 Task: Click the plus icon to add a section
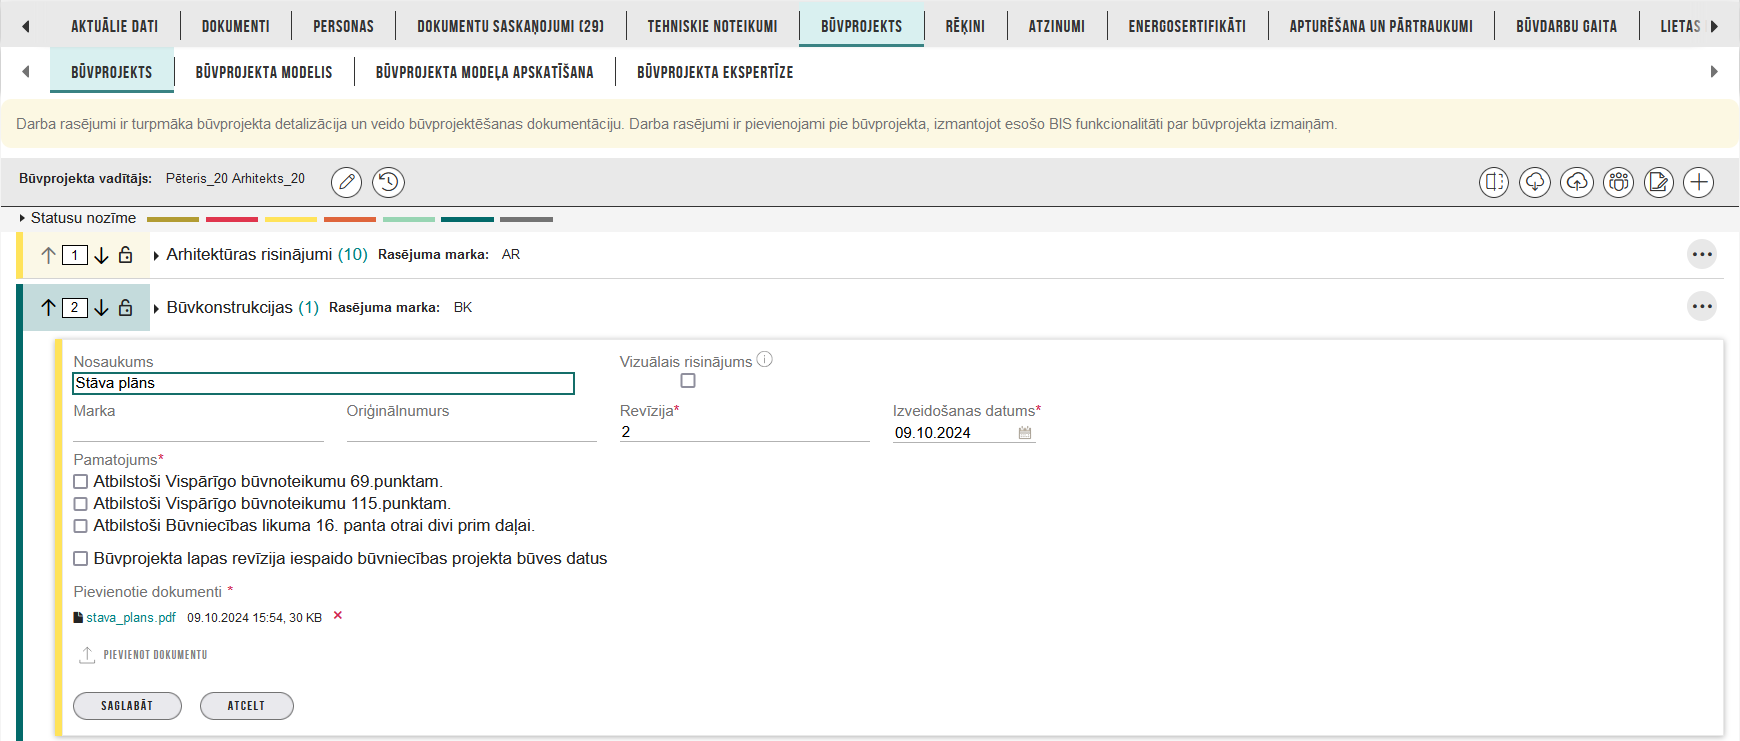tap(1699, 182)
